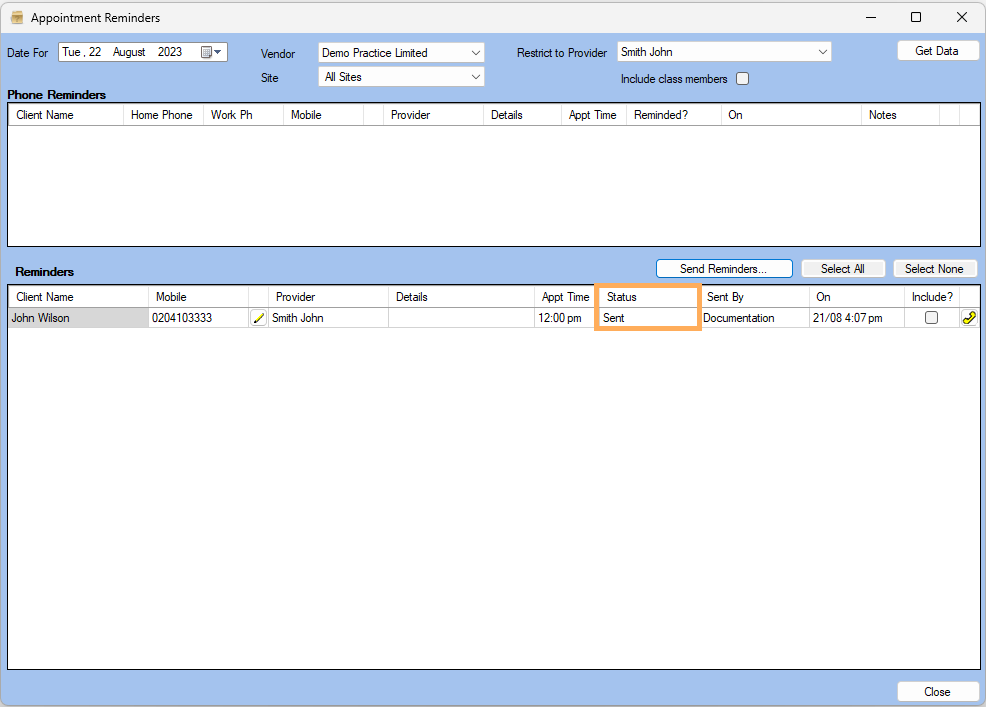Screen dimensions: 986x707
Task: Click the Select All button
Action: (843, 269)
